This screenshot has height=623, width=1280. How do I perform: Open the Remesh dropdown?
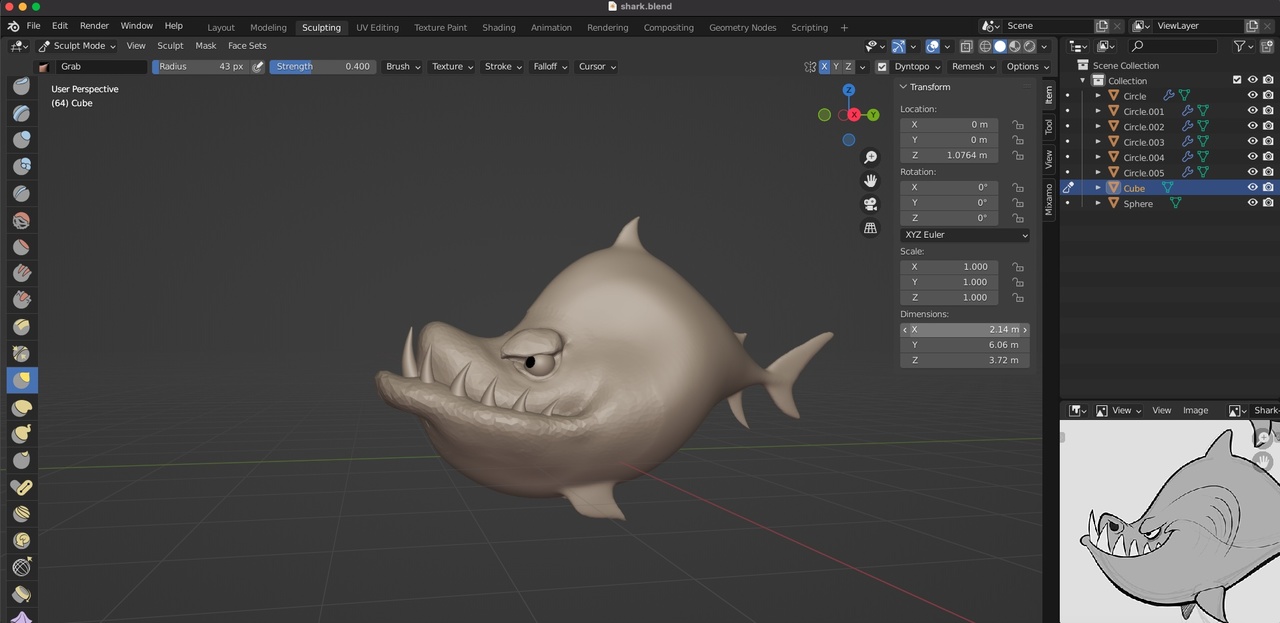(970, 66)
